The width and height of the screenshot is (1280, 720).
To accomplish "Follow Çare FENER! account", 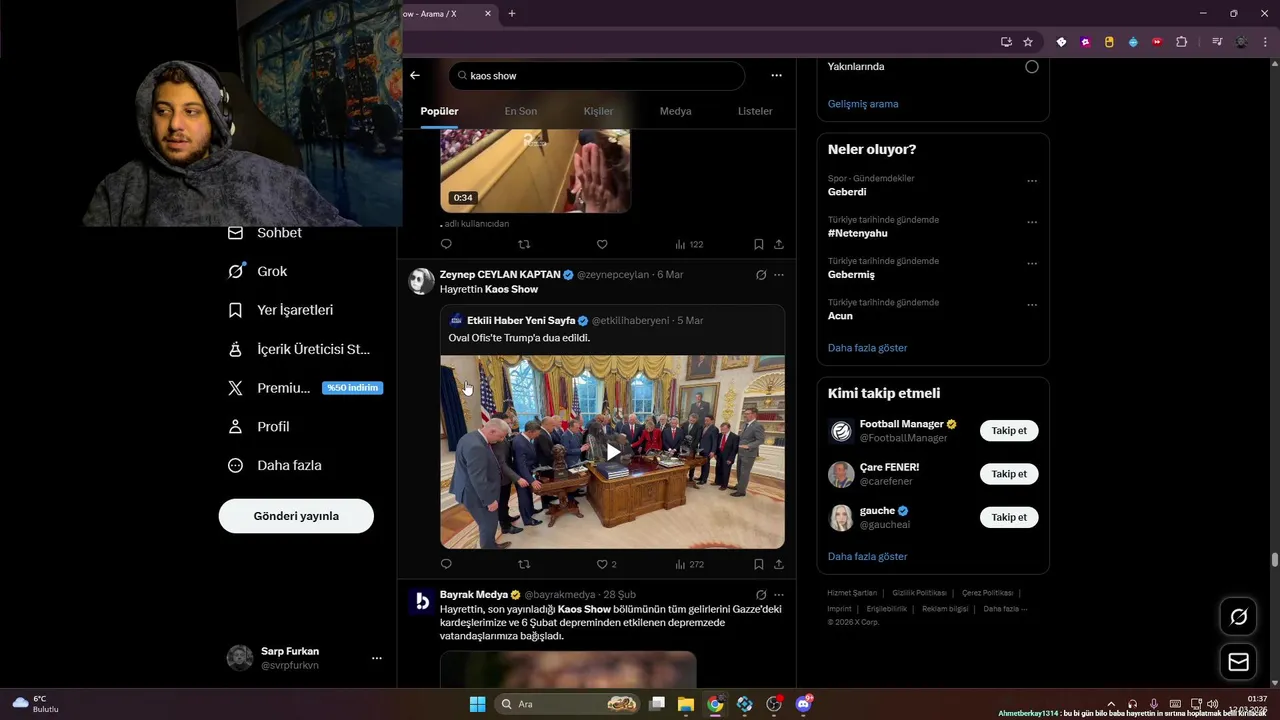I will click(1009, 474).
